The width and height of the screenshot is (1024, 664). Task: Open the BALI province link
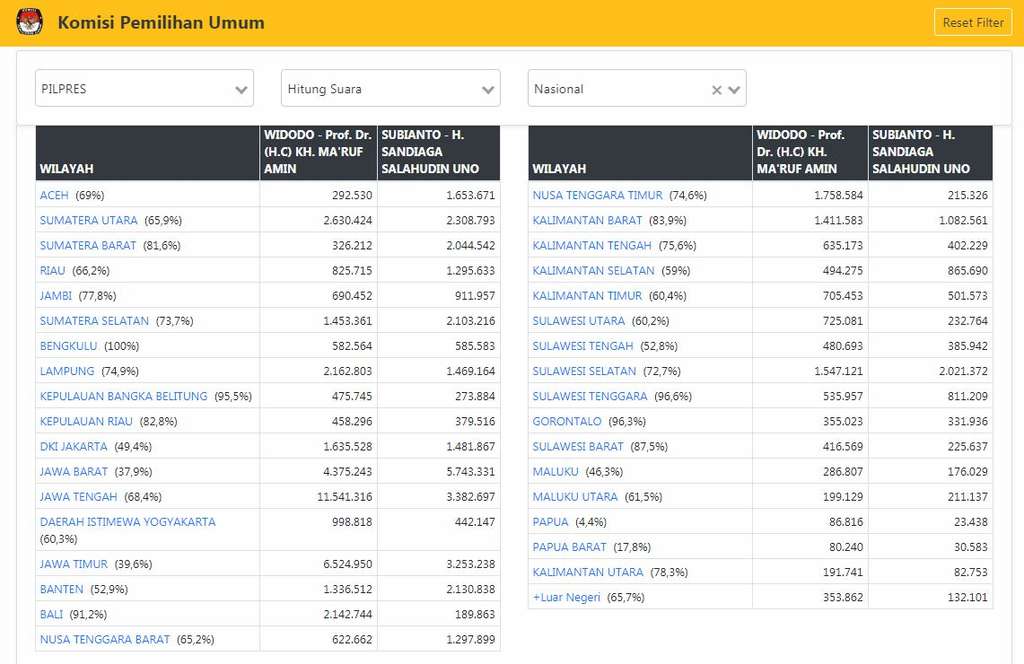[52, 614]
